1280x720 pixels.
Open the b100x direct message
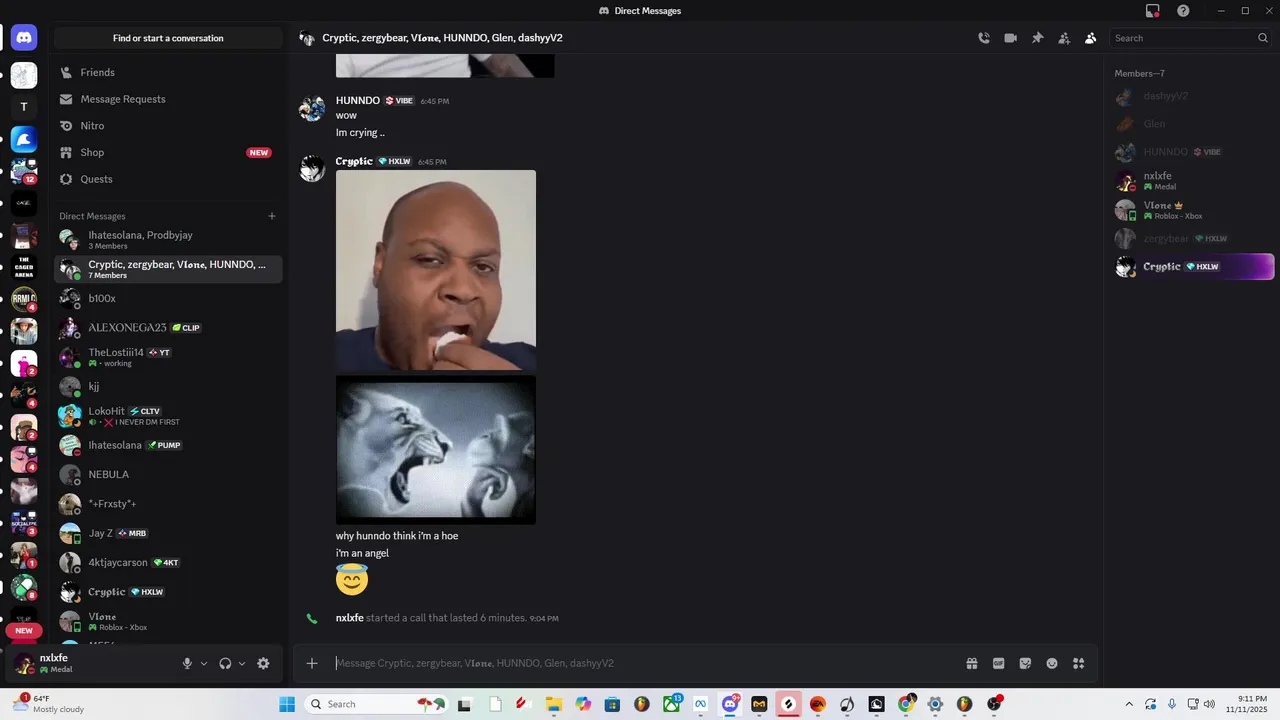pyautogui.click(x=168, y=298)
